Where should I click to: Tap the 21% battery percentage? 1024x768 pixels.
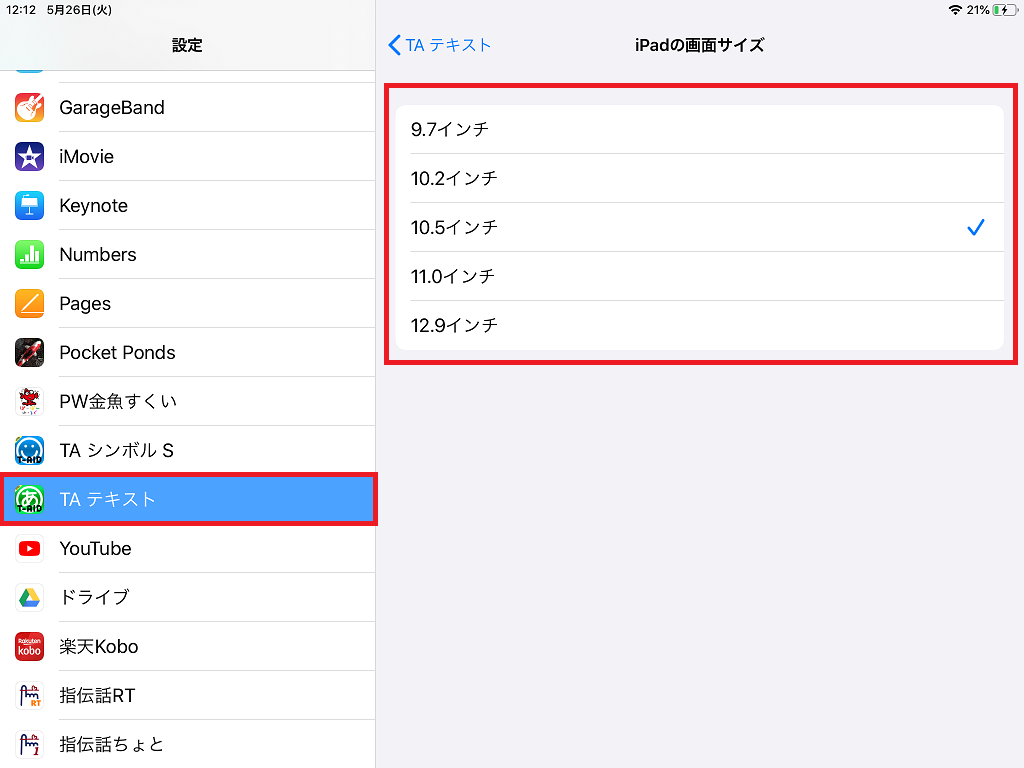click(x=978, y=10)
